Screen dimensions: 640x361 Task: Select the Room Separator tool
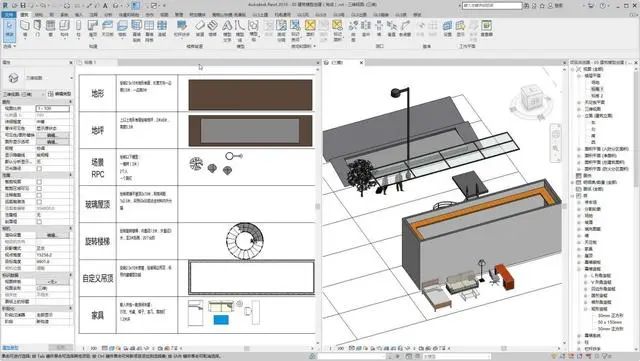tap(281, 31)
